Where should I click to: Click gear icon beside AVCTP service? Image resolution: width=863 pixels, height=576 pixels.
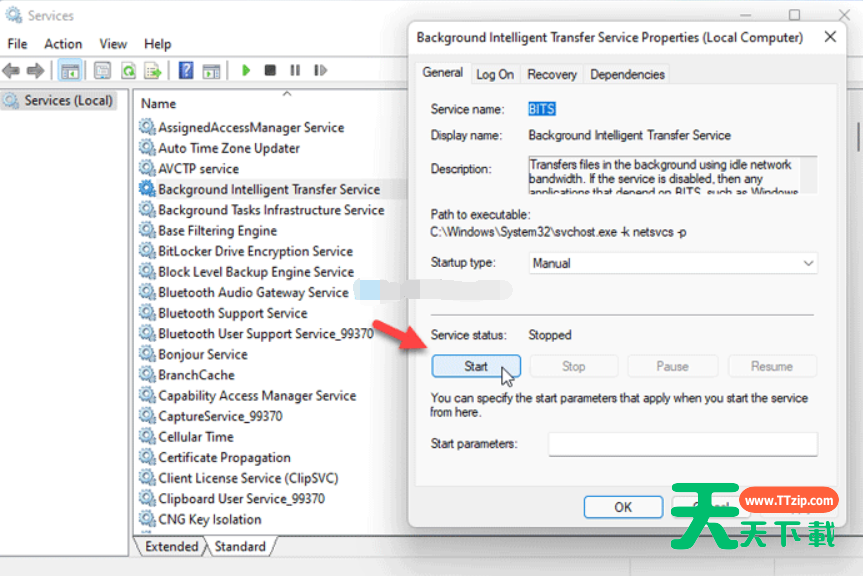pos(147,168)
